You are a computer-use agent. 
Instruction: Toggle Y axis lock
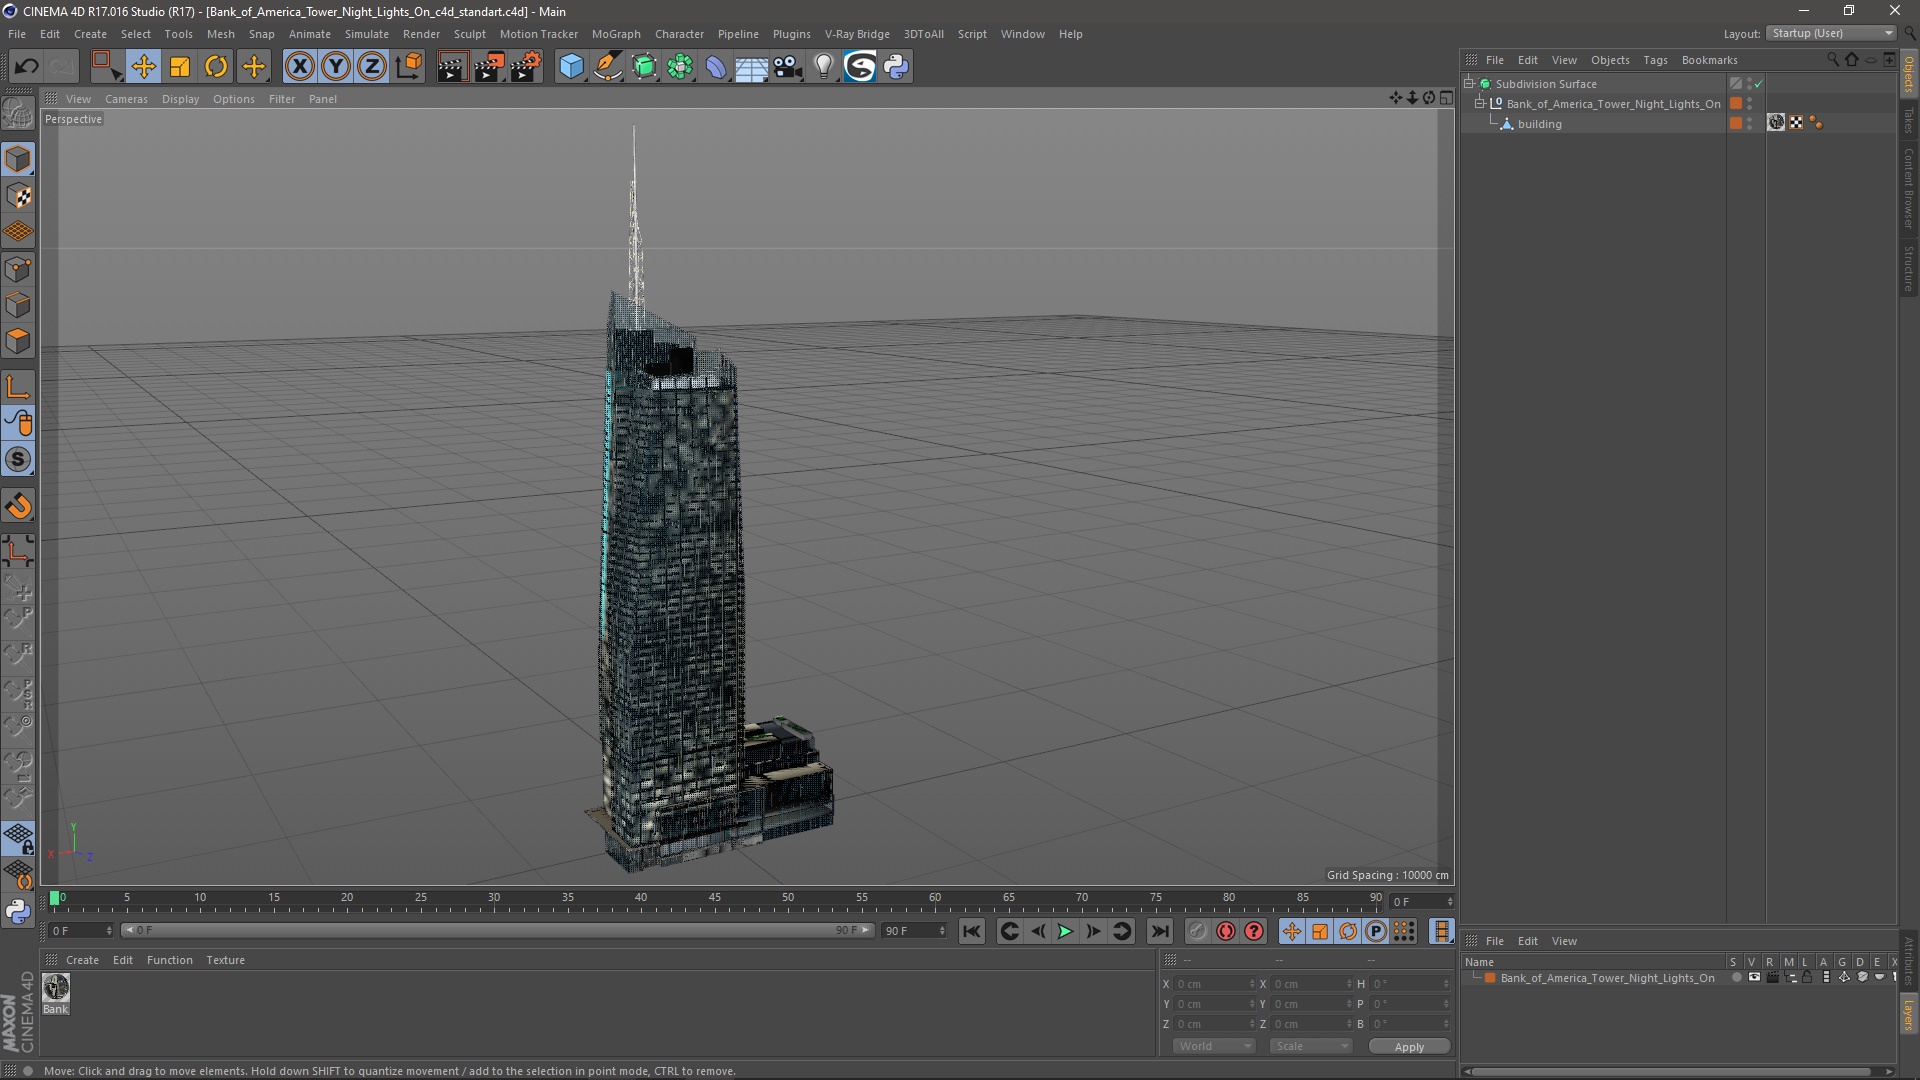click(x=336, y=67)
